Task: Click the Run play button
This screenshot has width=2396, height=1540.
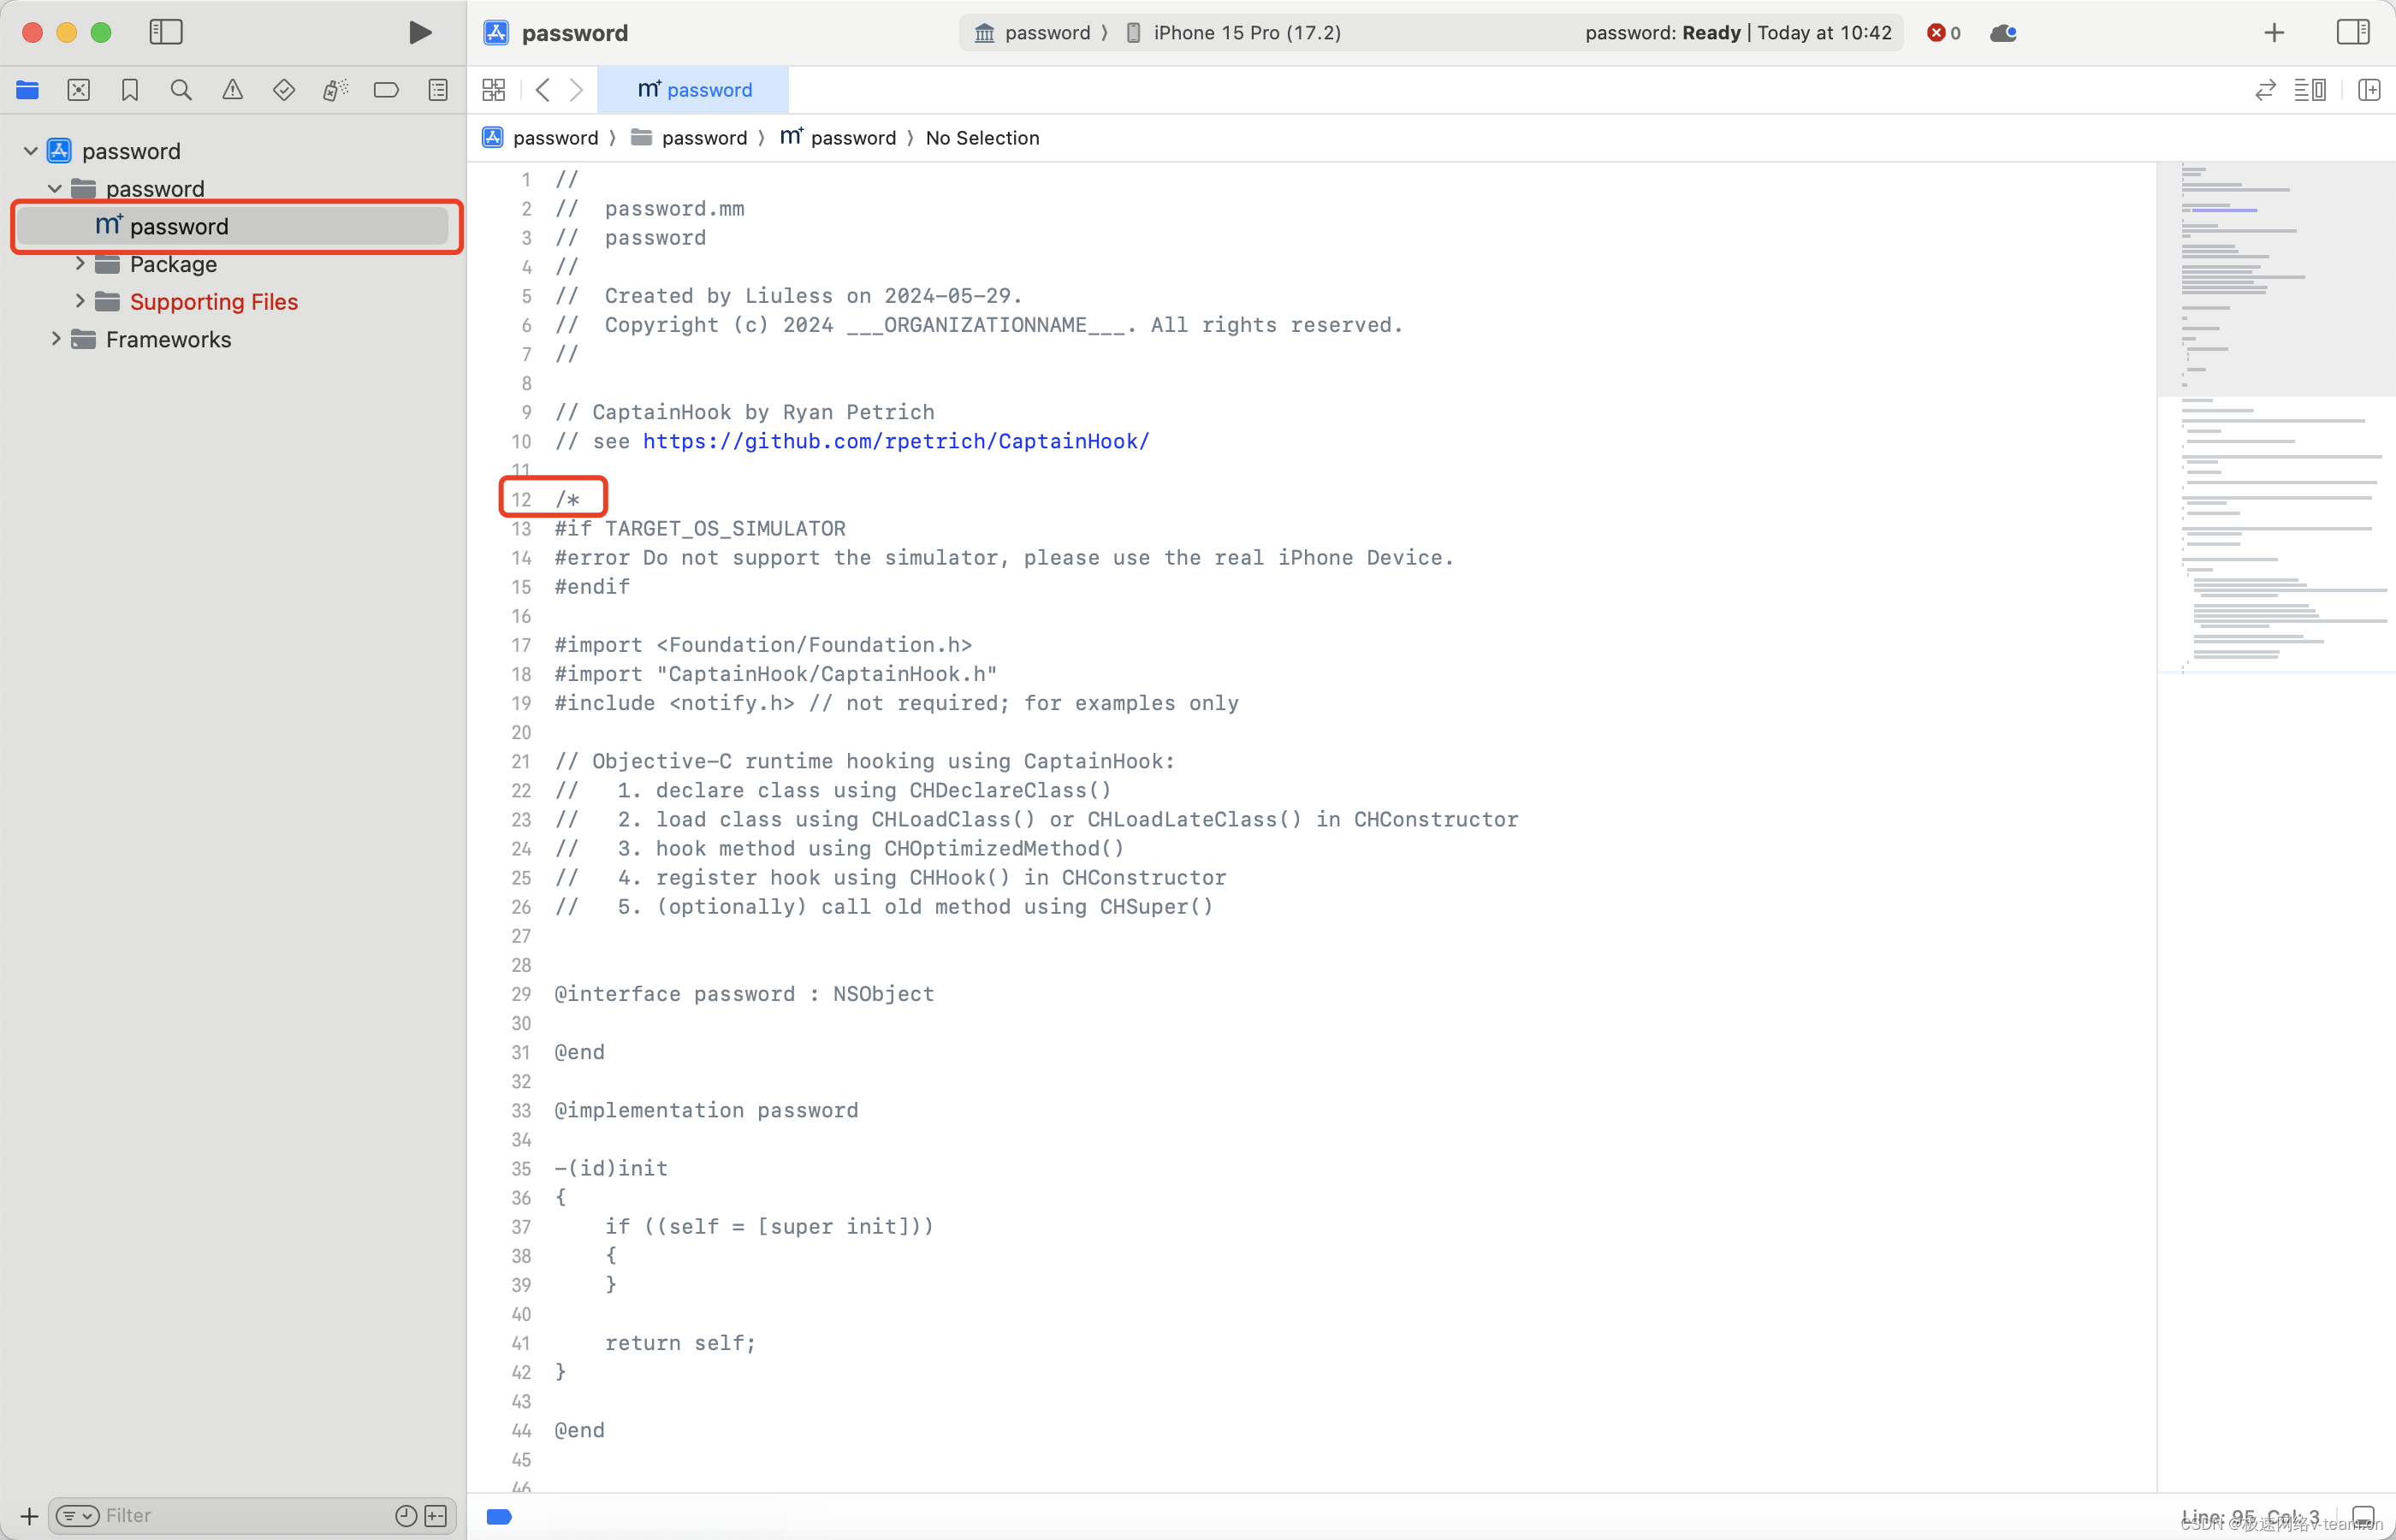Action: (x=420, y=32)
